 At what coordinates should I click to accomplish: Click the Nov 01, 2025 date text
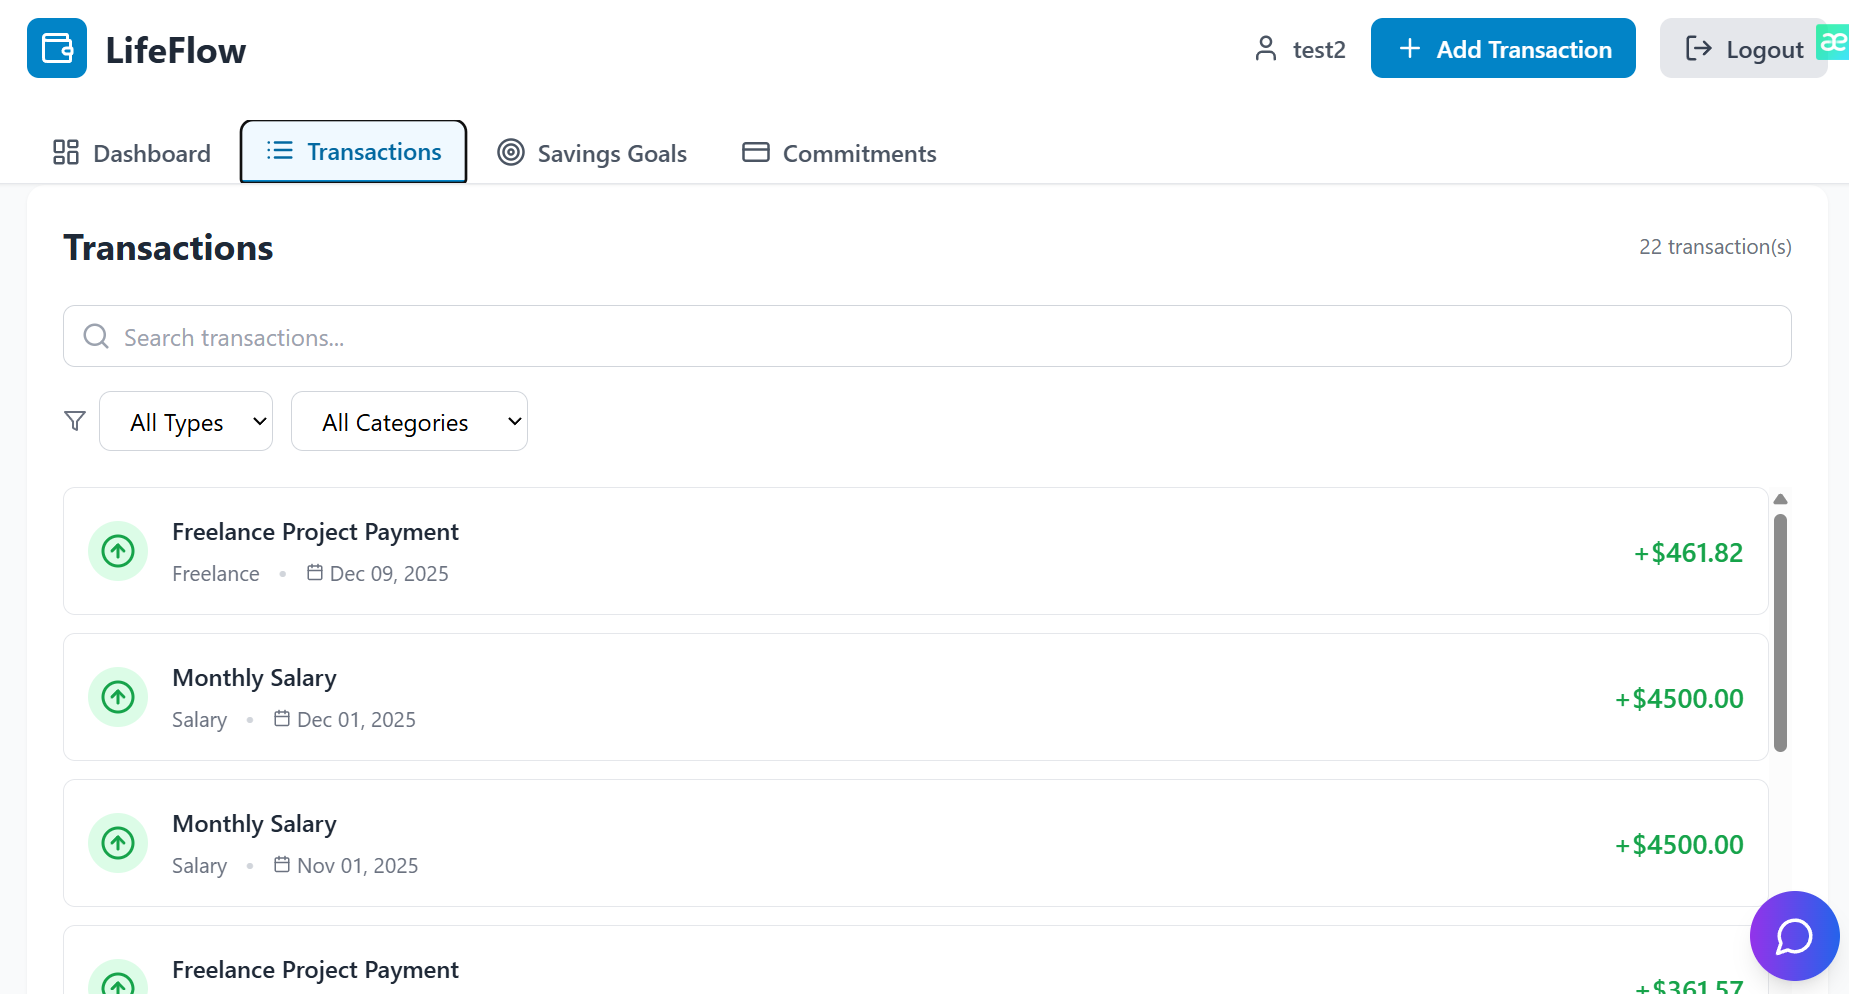point(357,865)
